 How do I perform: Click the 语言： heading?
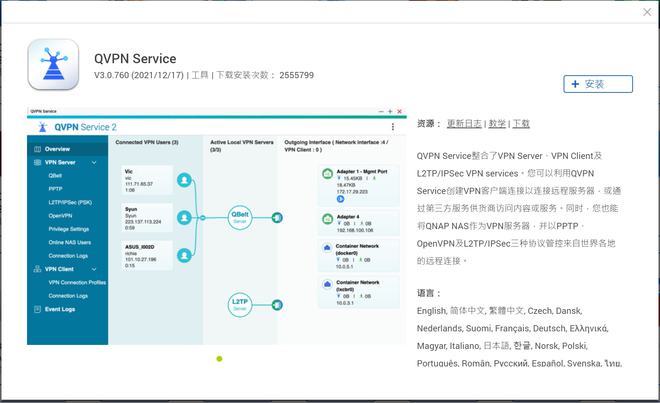(429, 293)
